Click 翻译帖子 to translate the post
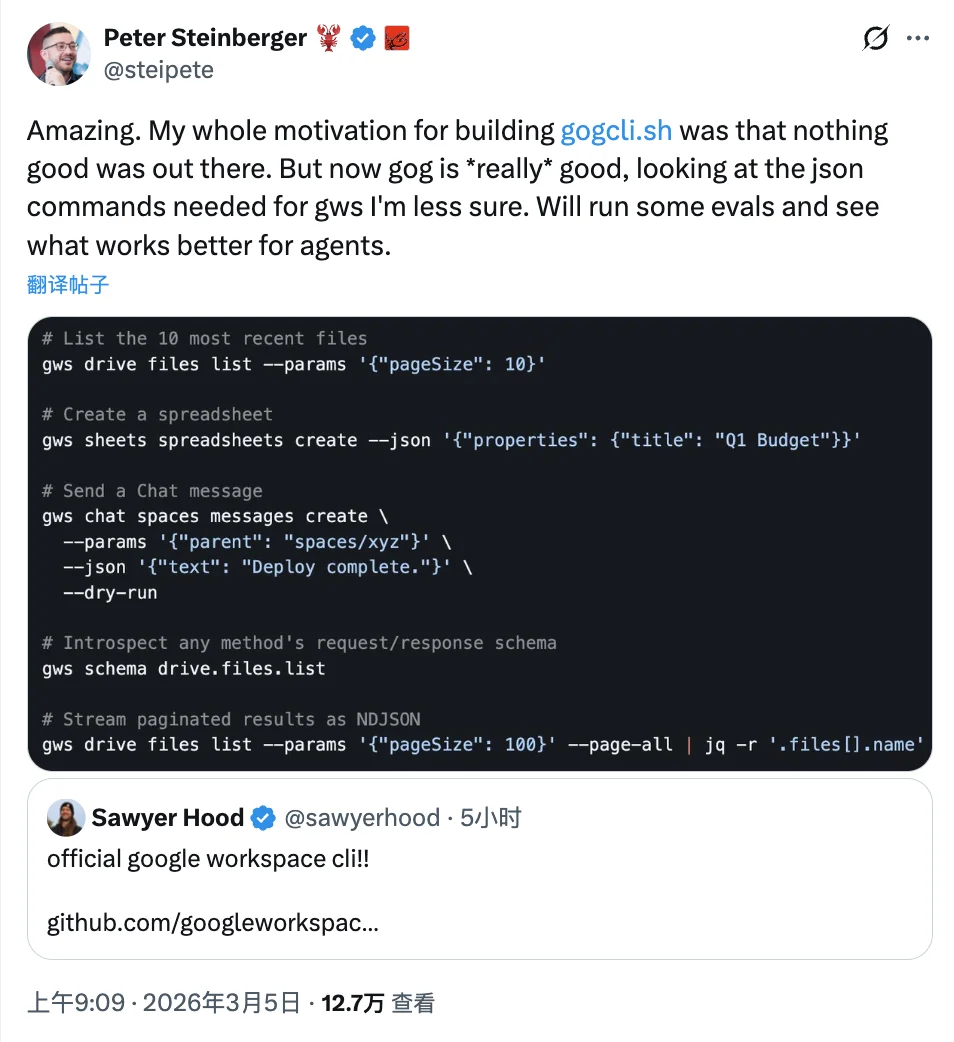Screen dimensions: 954x1042 [x=65, y=285]
